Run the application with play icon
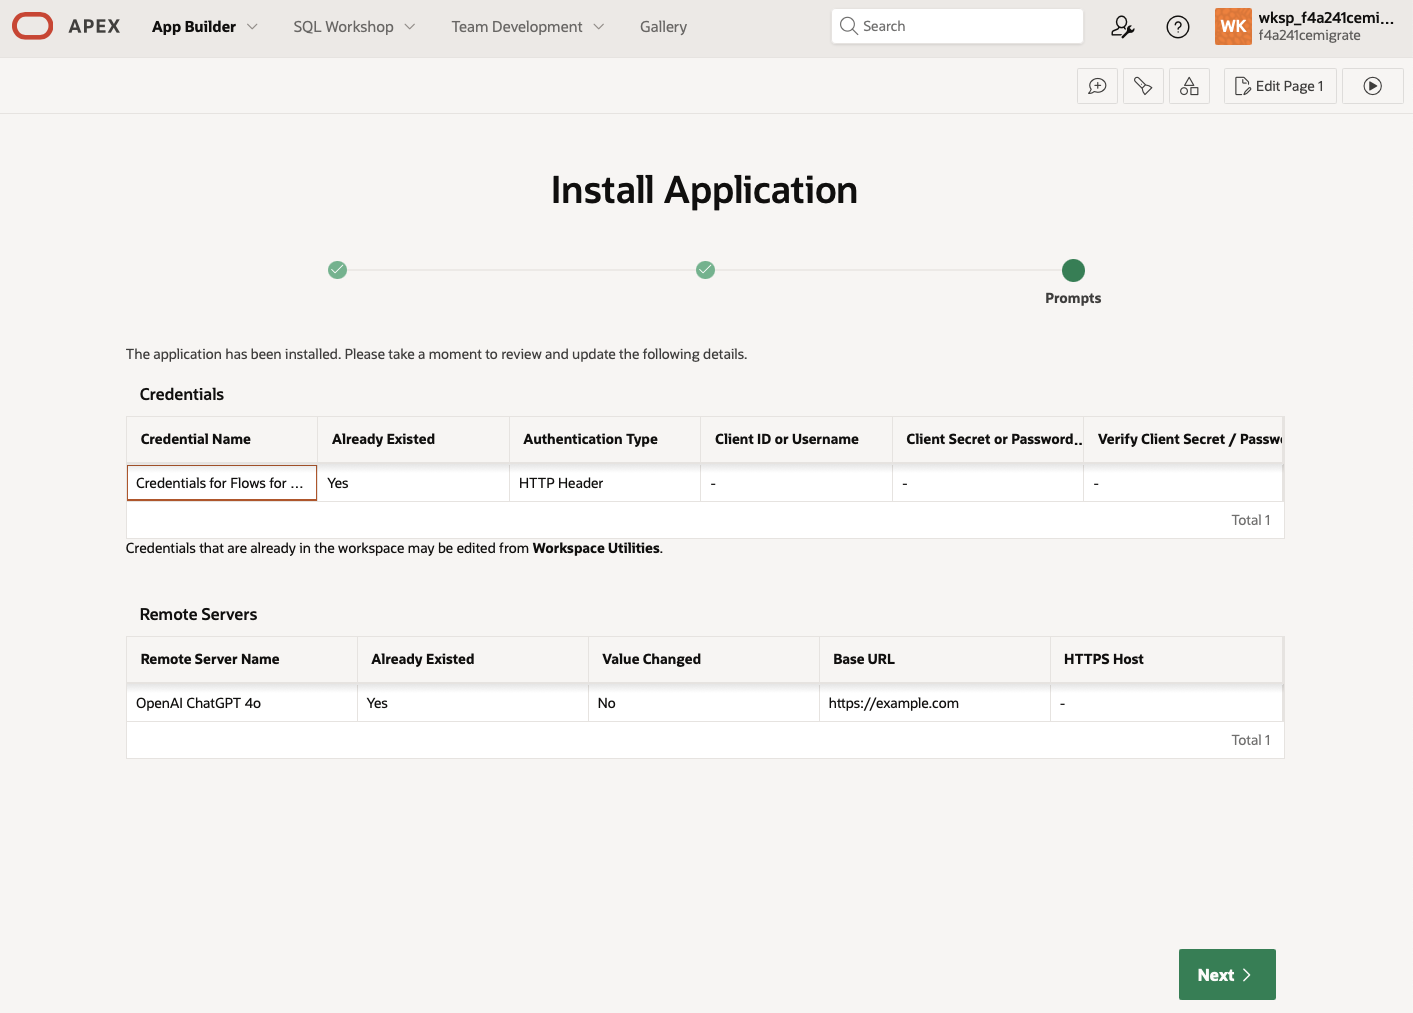This screenshot has height=1013, width=1413. [1373, 86]
